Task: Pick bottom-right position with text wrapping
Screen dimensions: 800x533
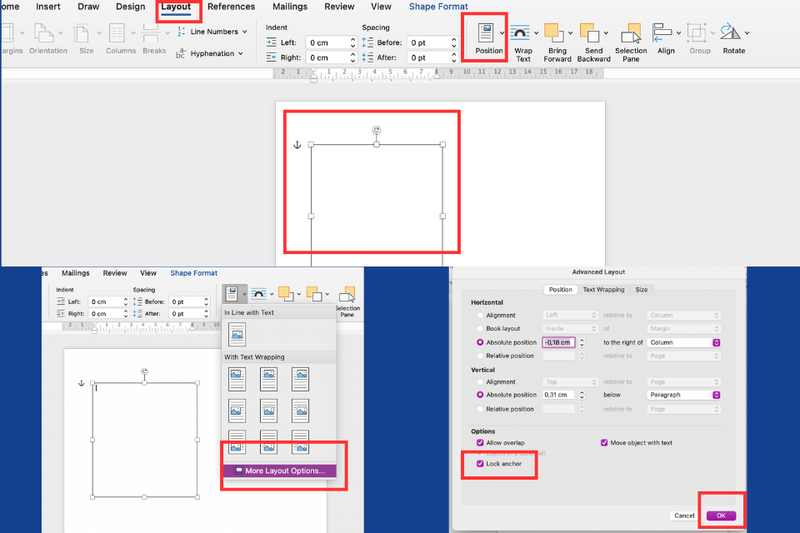Action: tap(301, 442)
